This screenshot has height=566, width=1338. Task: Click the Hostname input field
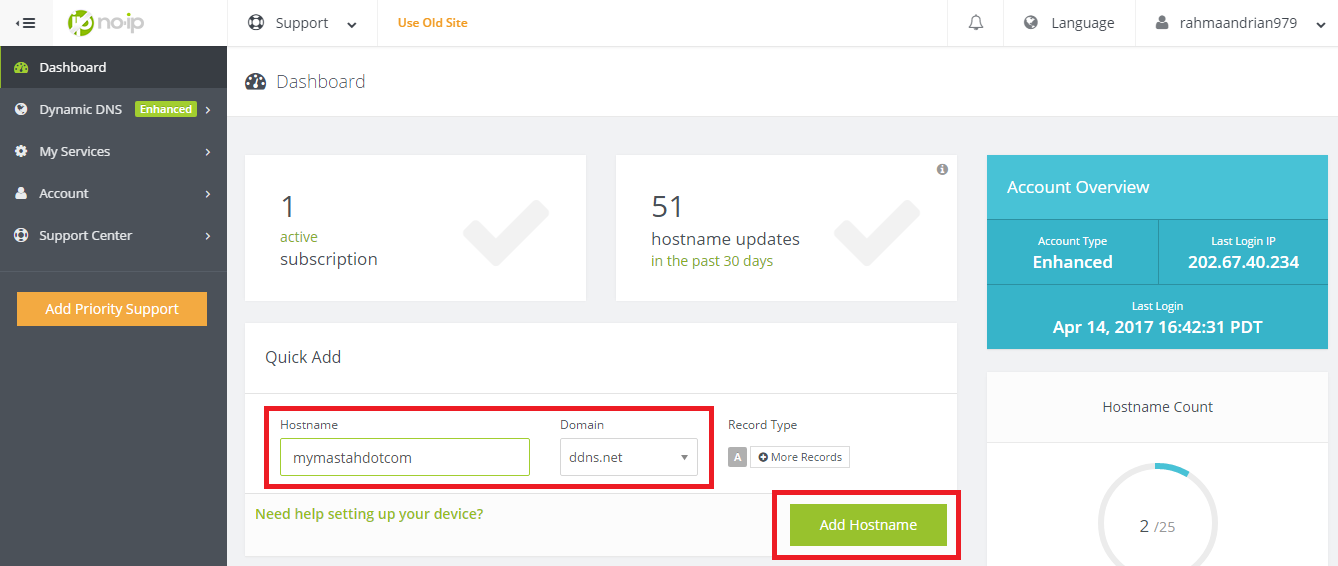[x=405, y=457]
